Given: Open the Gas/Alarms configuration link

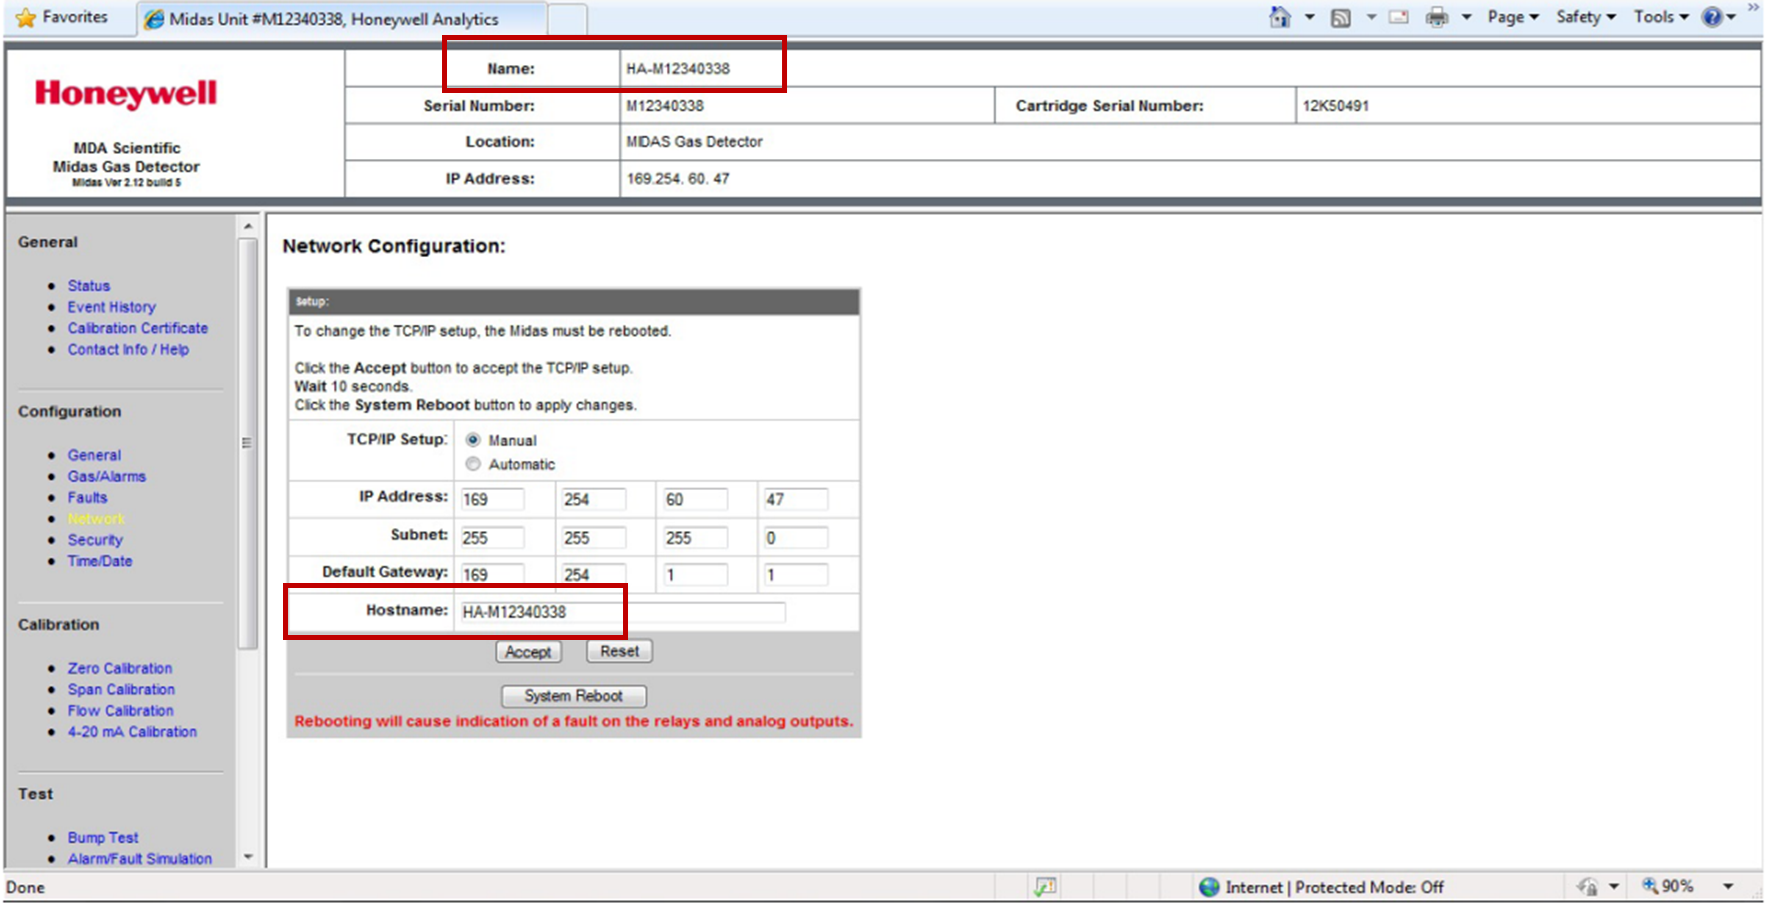Looking at the screenshot, I should pyautogui.click(x=107, y=476).
